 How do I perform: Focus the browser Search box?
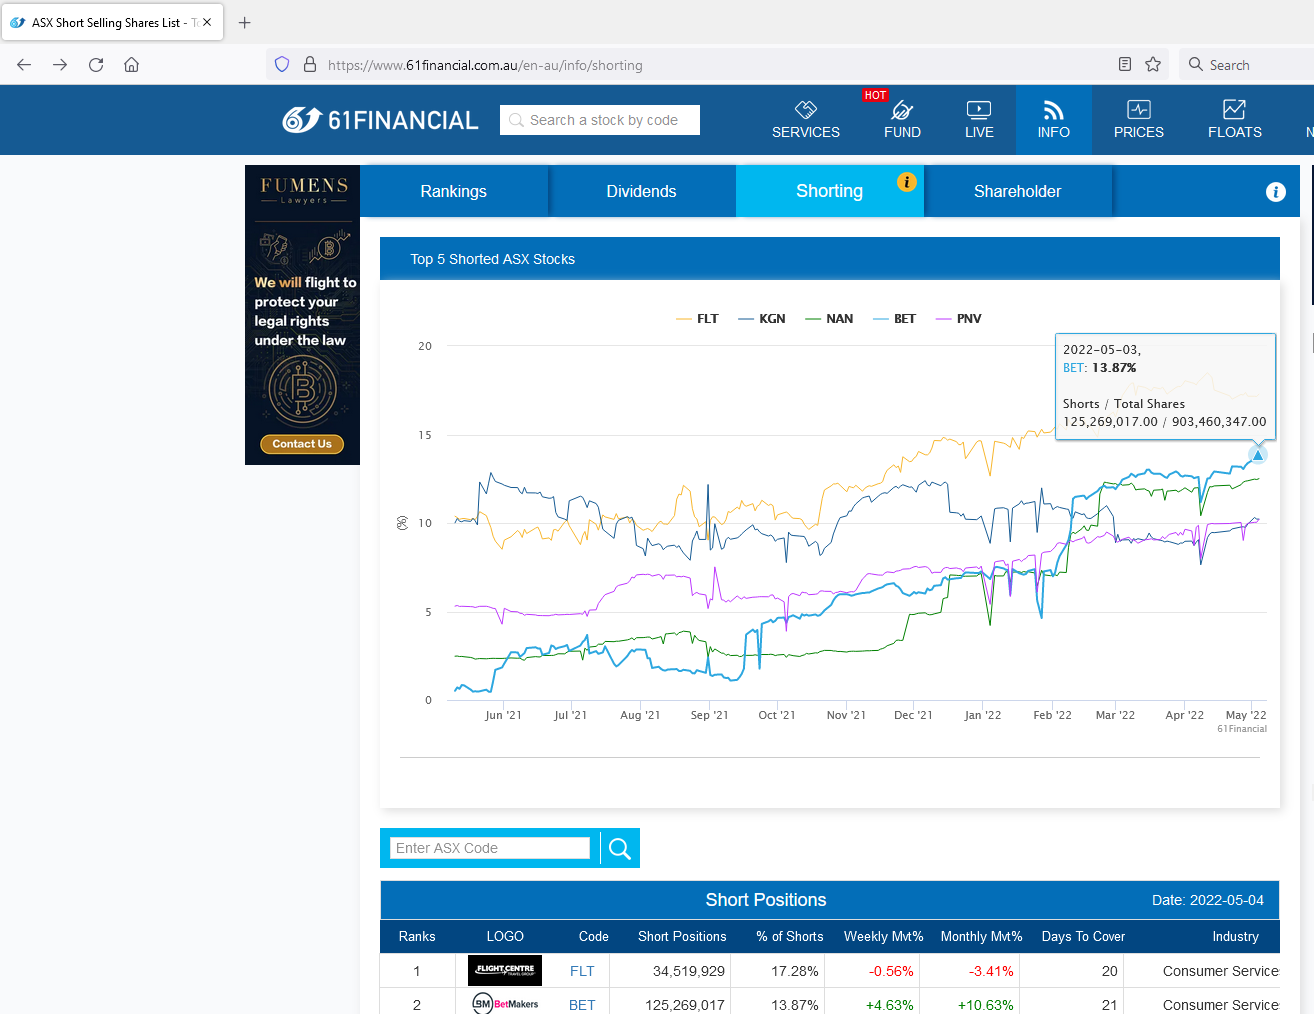coord(1248,65)
